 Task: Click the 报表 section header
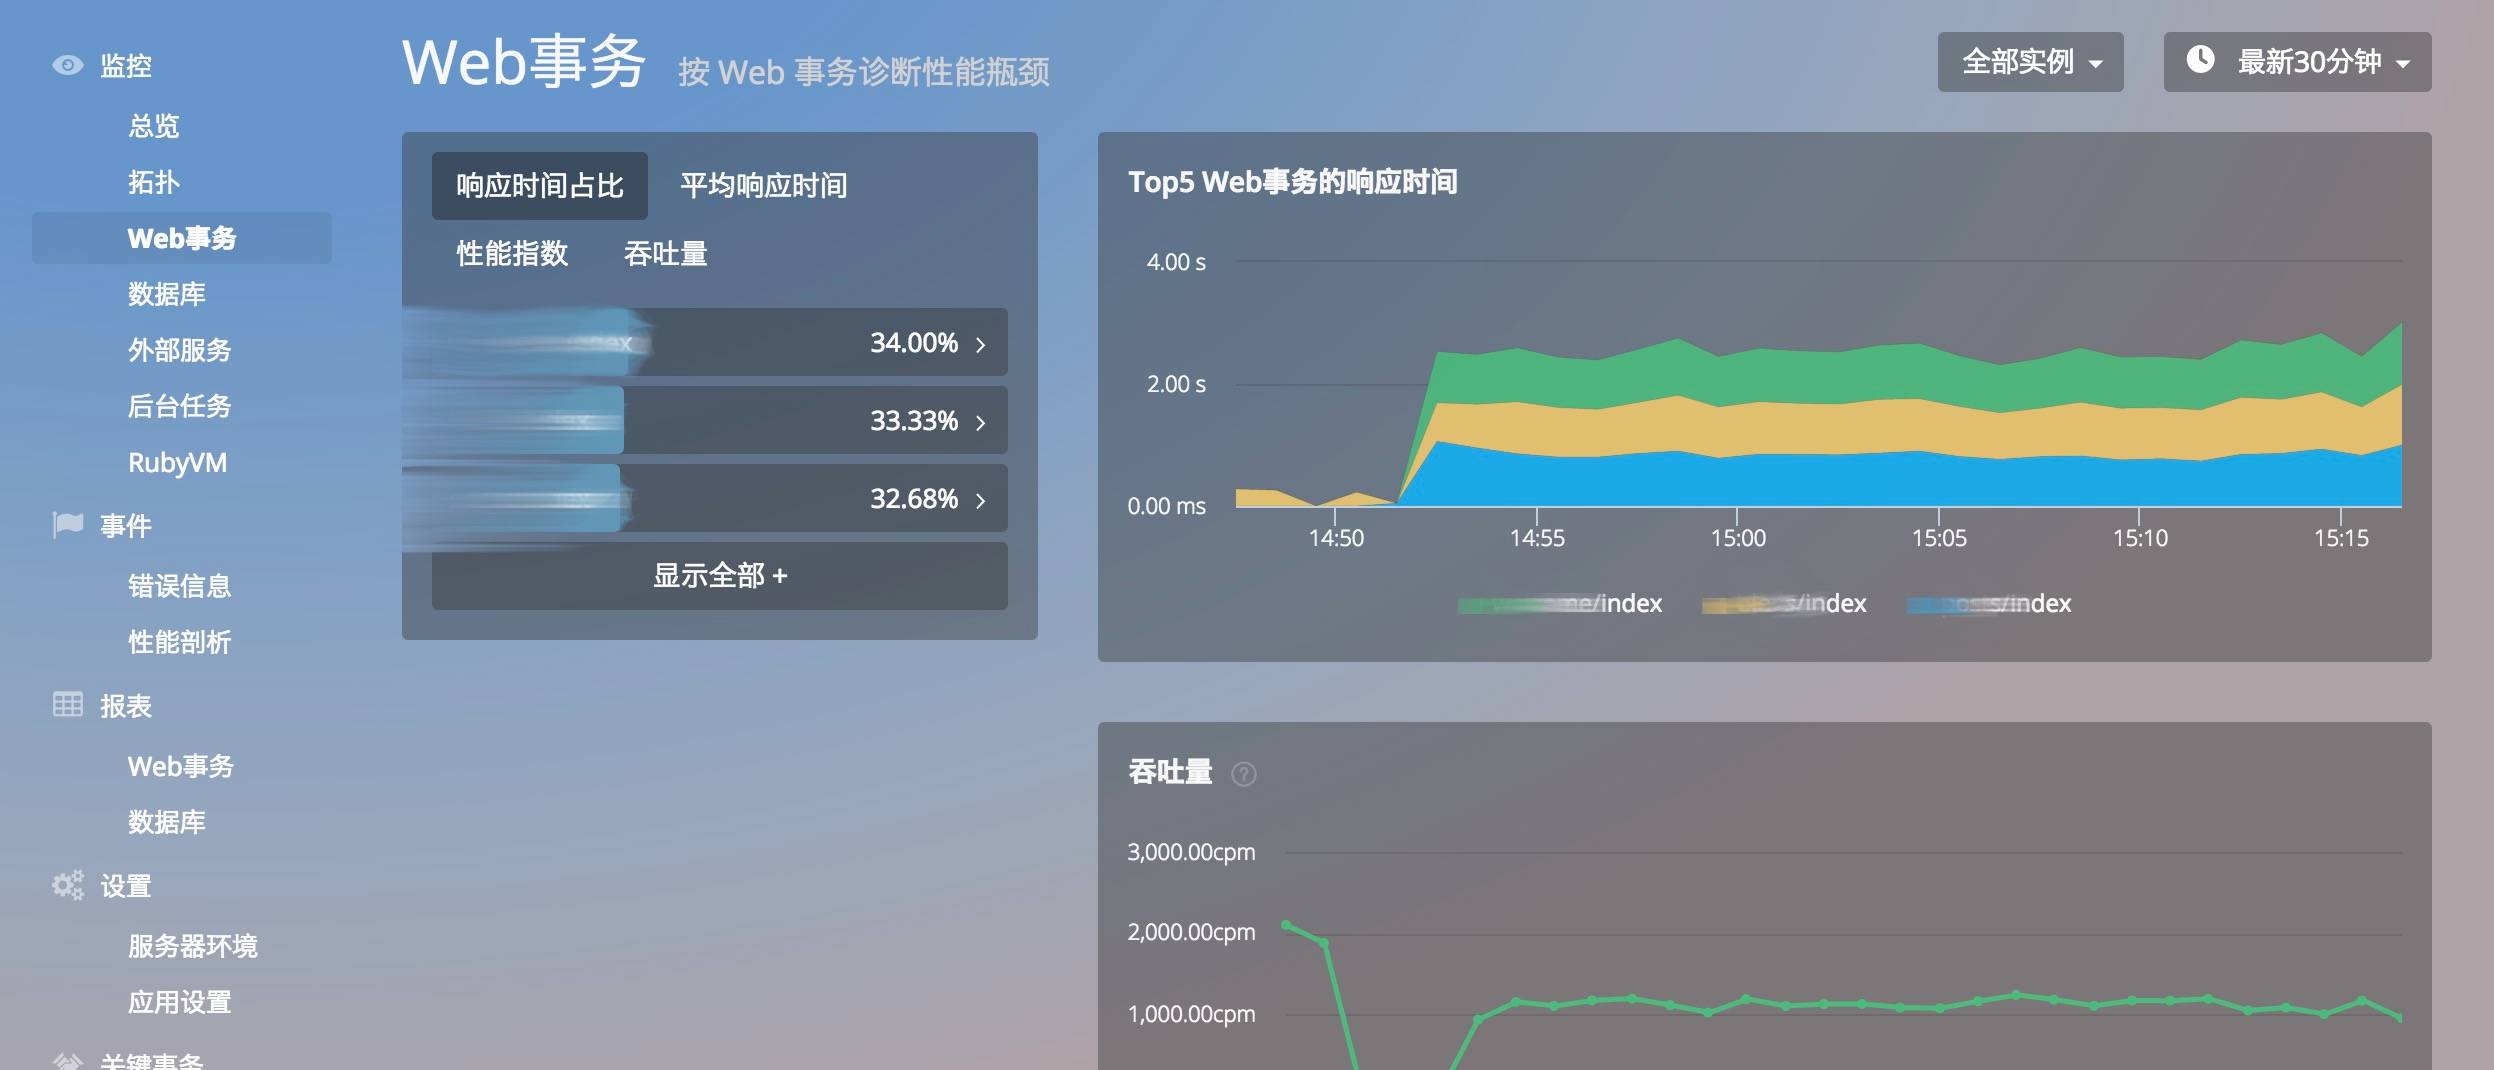126,706
